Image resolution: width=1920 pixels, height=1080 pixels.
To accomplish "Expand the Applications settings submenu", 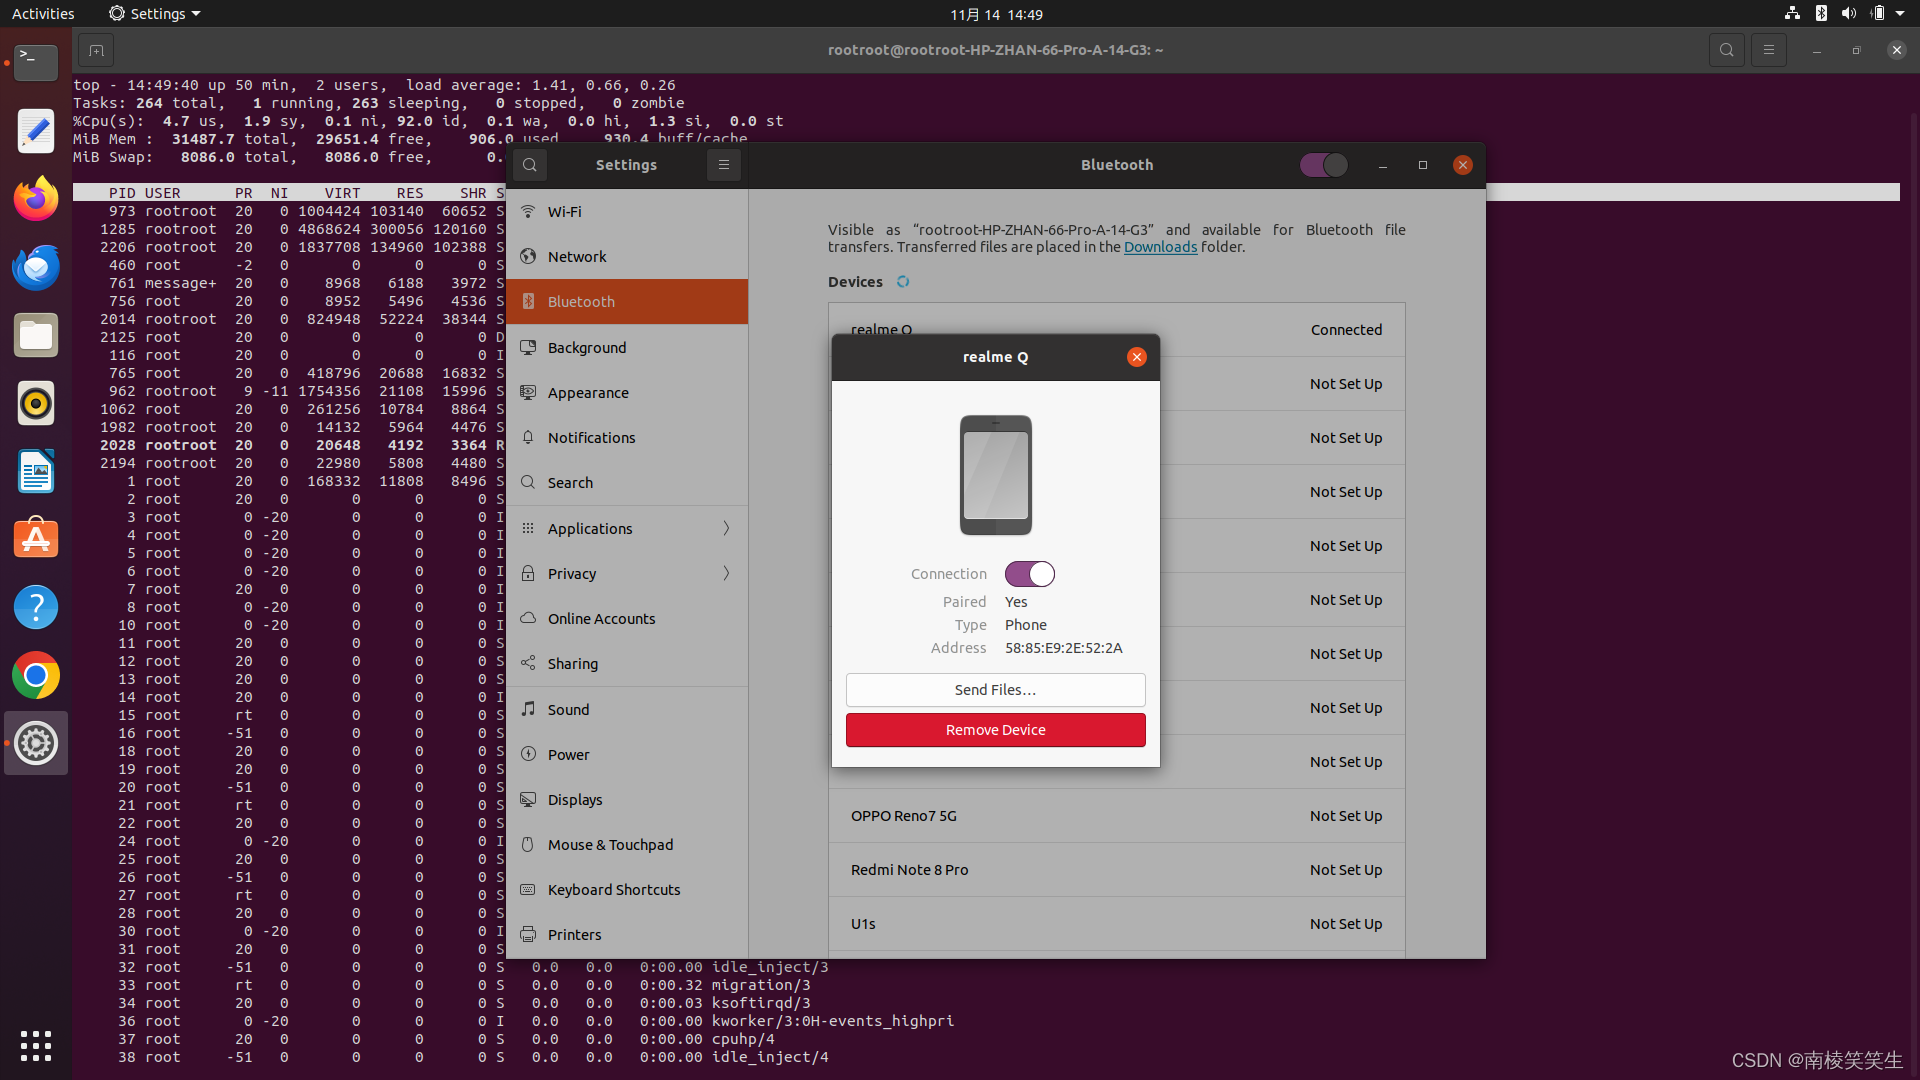I will (726, 528).
